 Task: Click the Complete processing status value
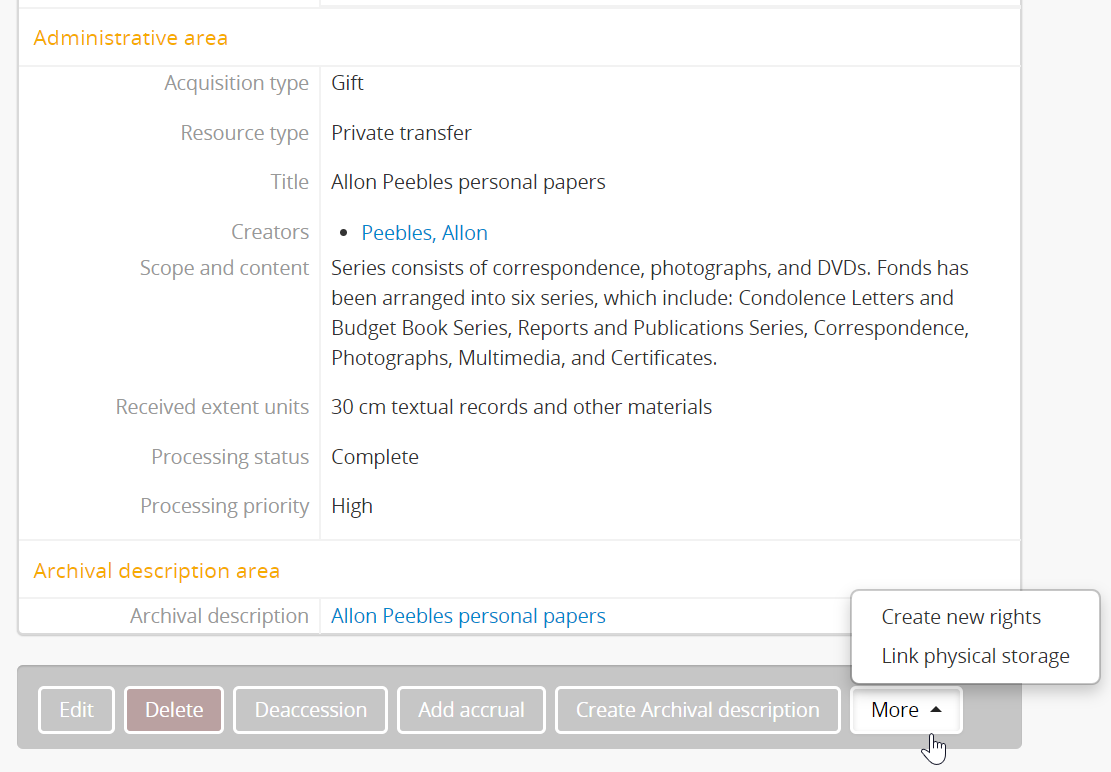[x=375, y=457]
